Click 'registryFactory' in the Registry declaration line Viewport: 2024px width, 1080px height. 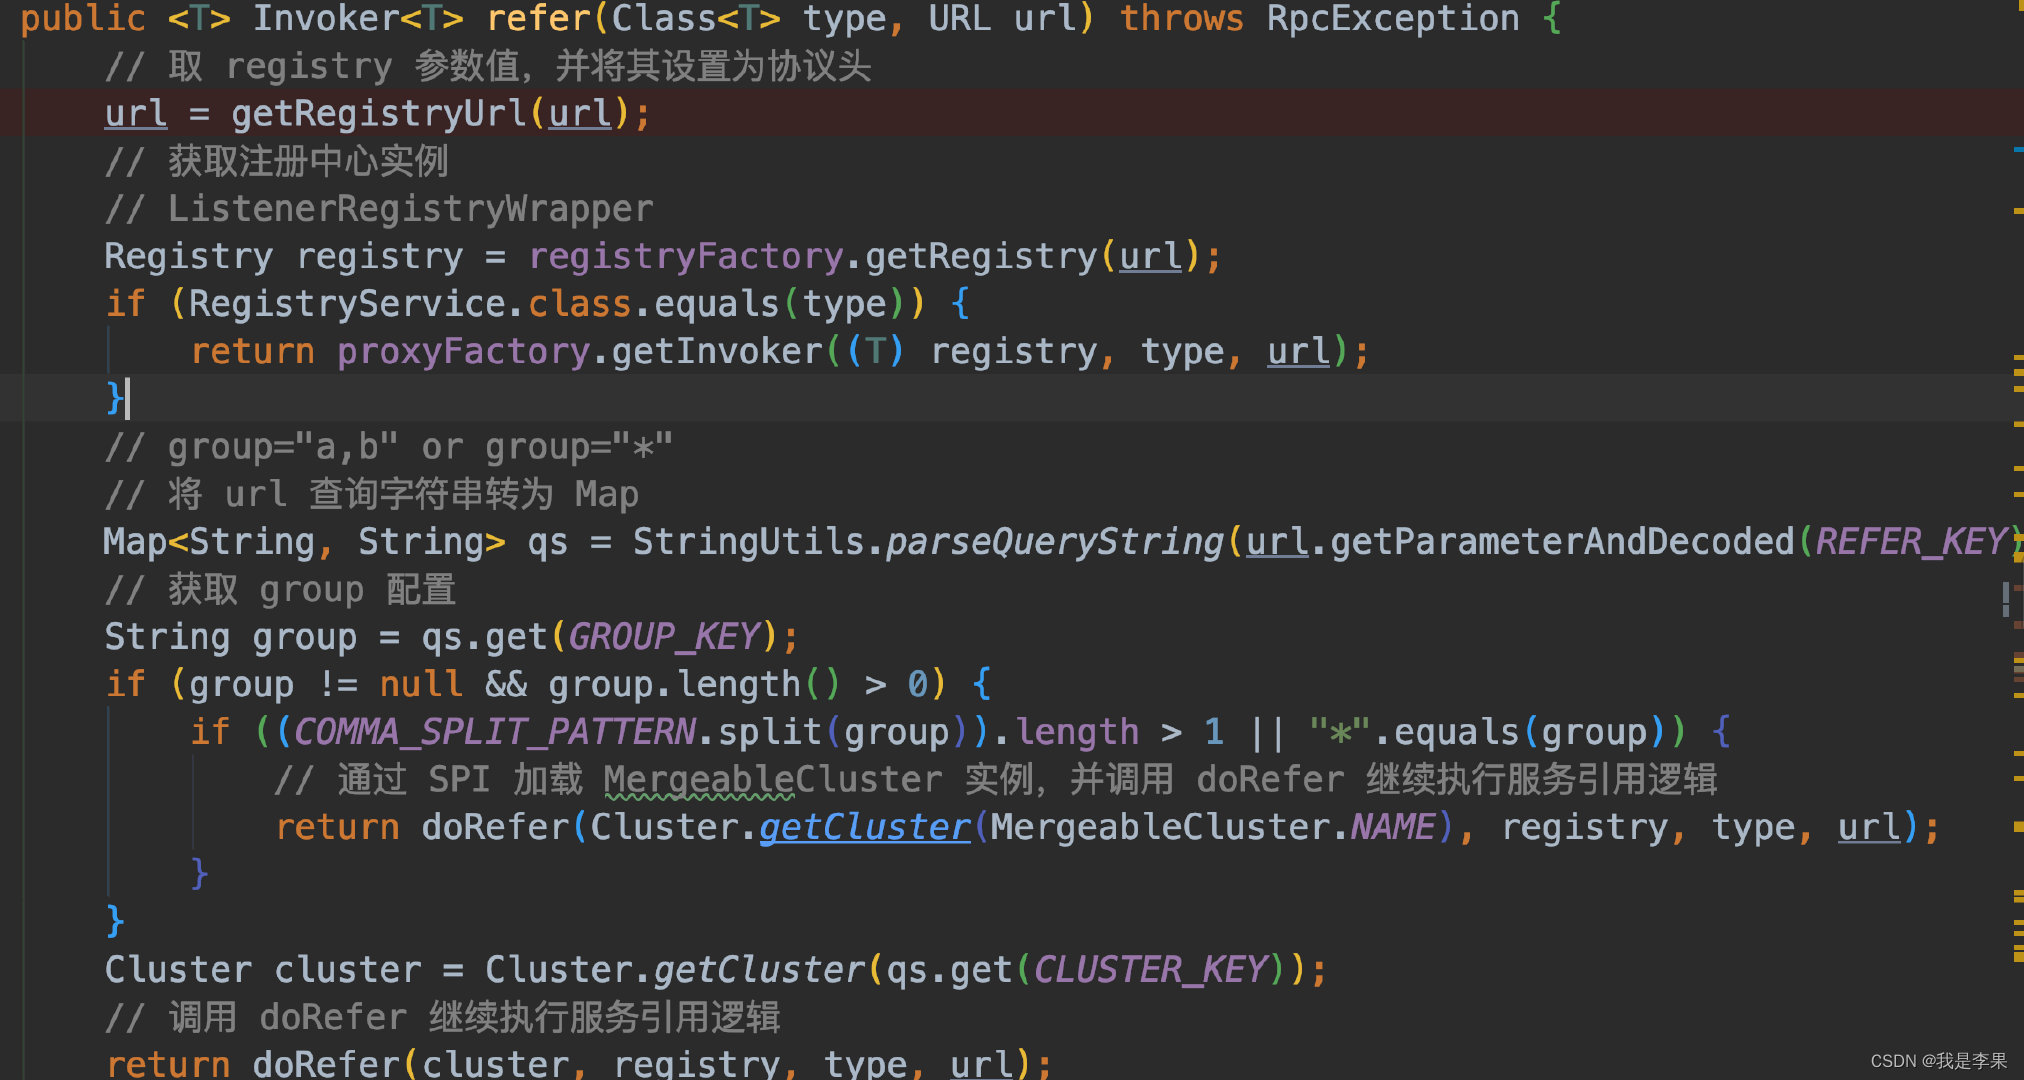point(685,256)
